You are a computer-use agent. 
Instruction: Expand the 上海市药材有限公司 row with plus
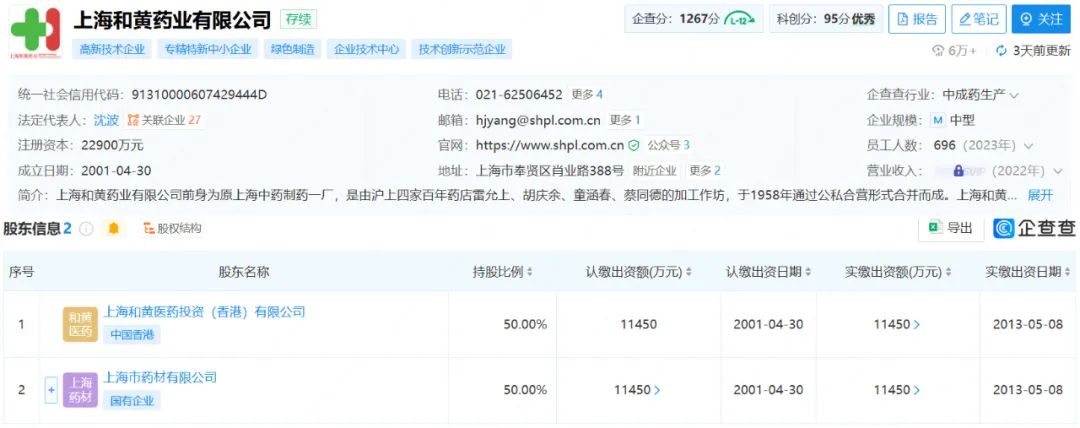point(51,389)
